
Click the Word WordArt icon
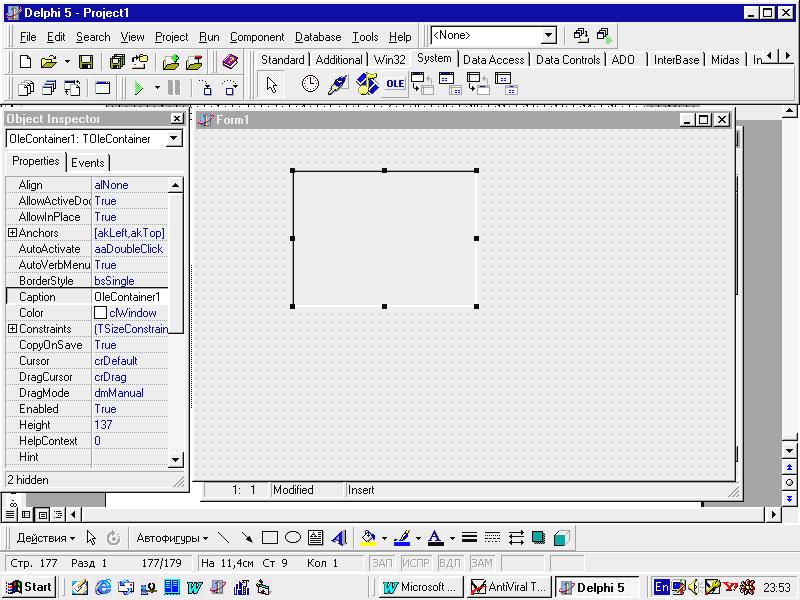[339, 538]
